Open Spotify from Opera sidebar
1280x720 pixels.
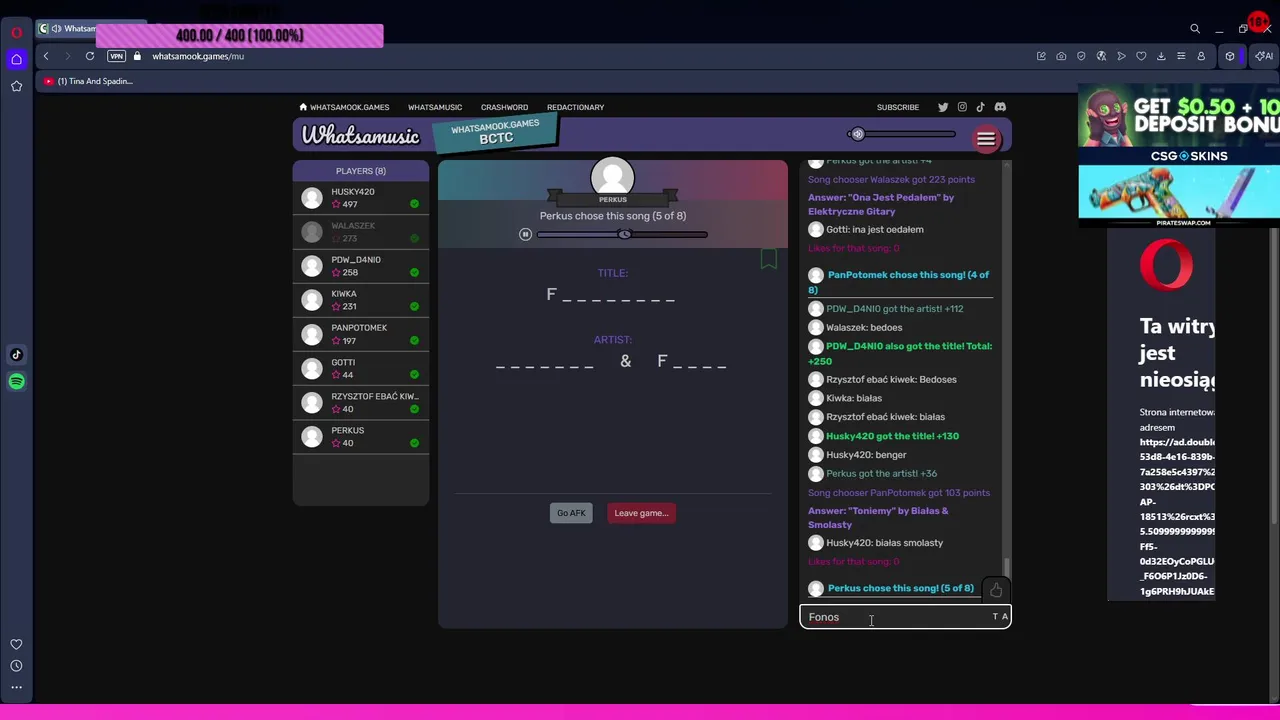point(16,381)
